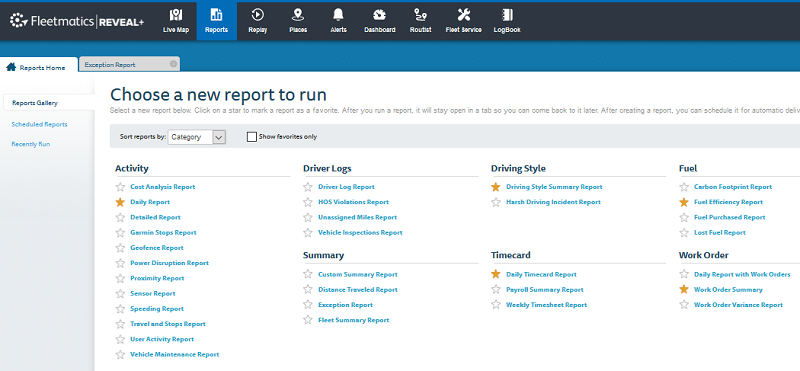Favorite the Vehicle Maintenance Report star
Viewport: 800px width, 371px height.
pyautogui.click(x=120, y=355)
